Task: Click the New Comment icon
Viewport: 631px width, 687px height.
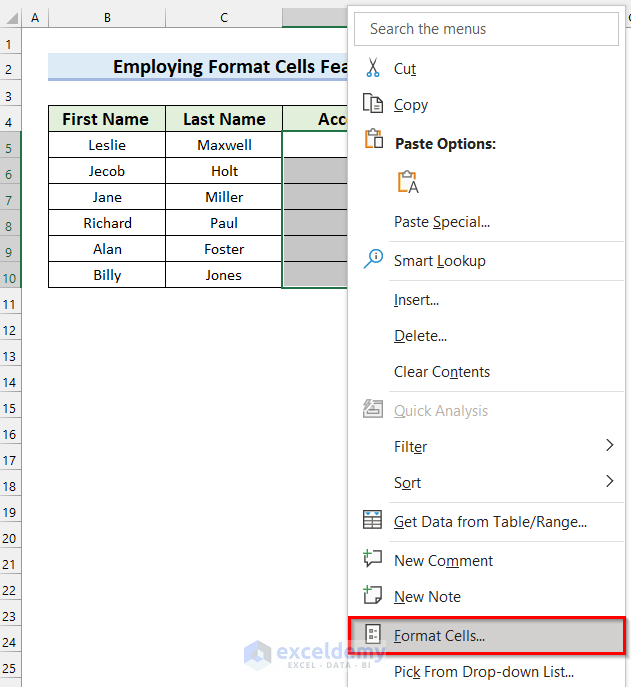Action: coord(373,560)
